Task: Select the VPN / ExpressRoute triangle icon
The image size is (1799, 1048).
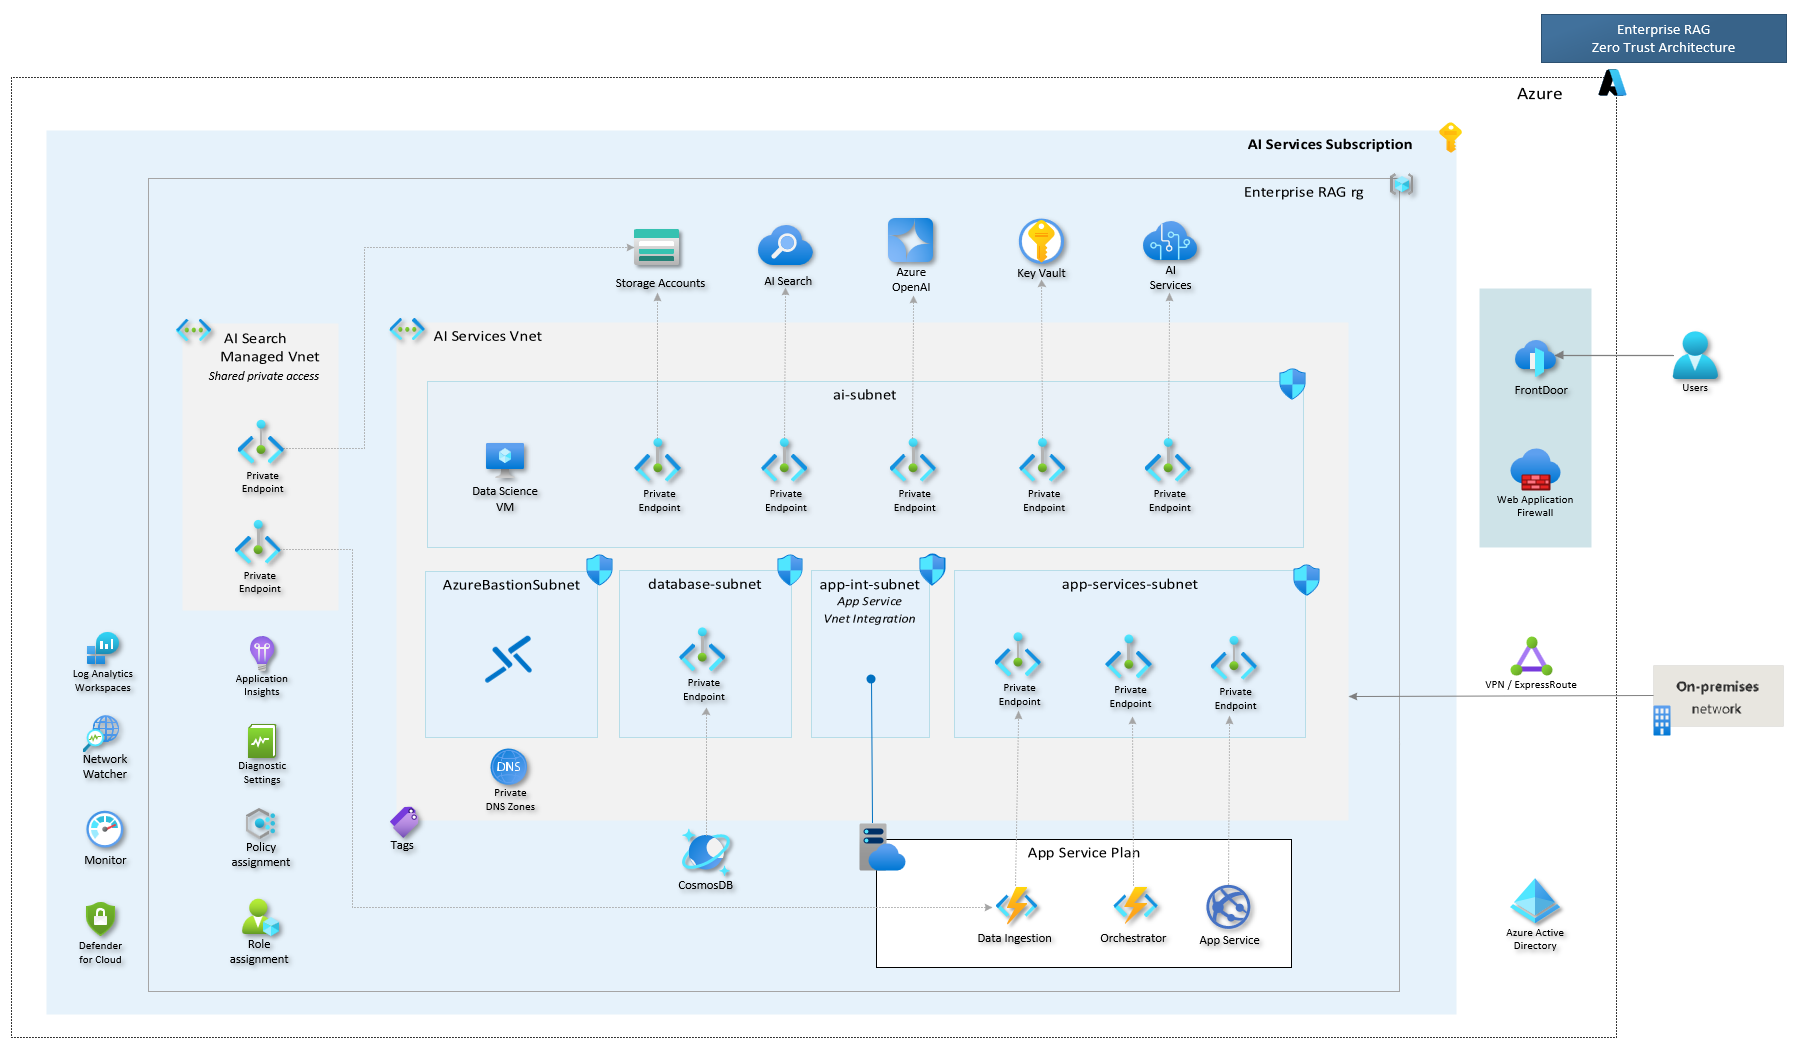Action: pyautogui.click(x=1531, y=657)
